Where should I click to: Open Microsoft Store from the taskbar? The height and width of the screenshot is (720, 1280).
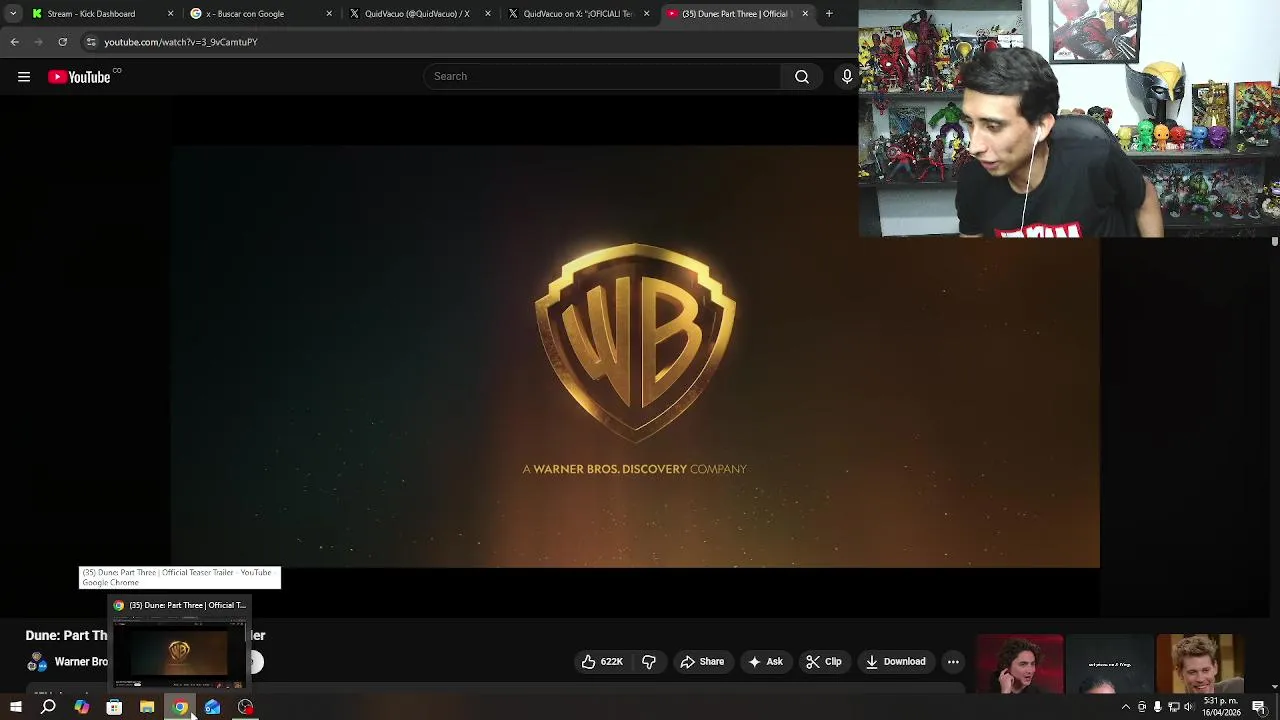[x=114, y=708]
